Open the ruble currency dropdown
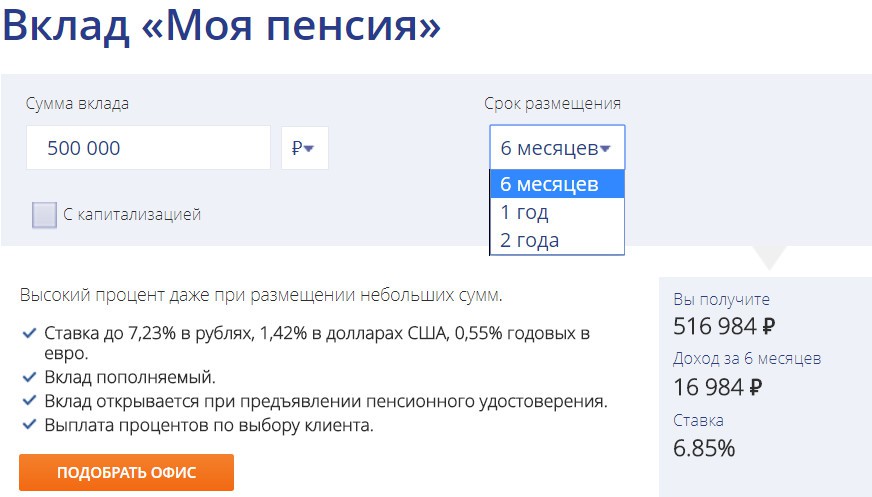 pyautogui.click(x=304, y=148)
